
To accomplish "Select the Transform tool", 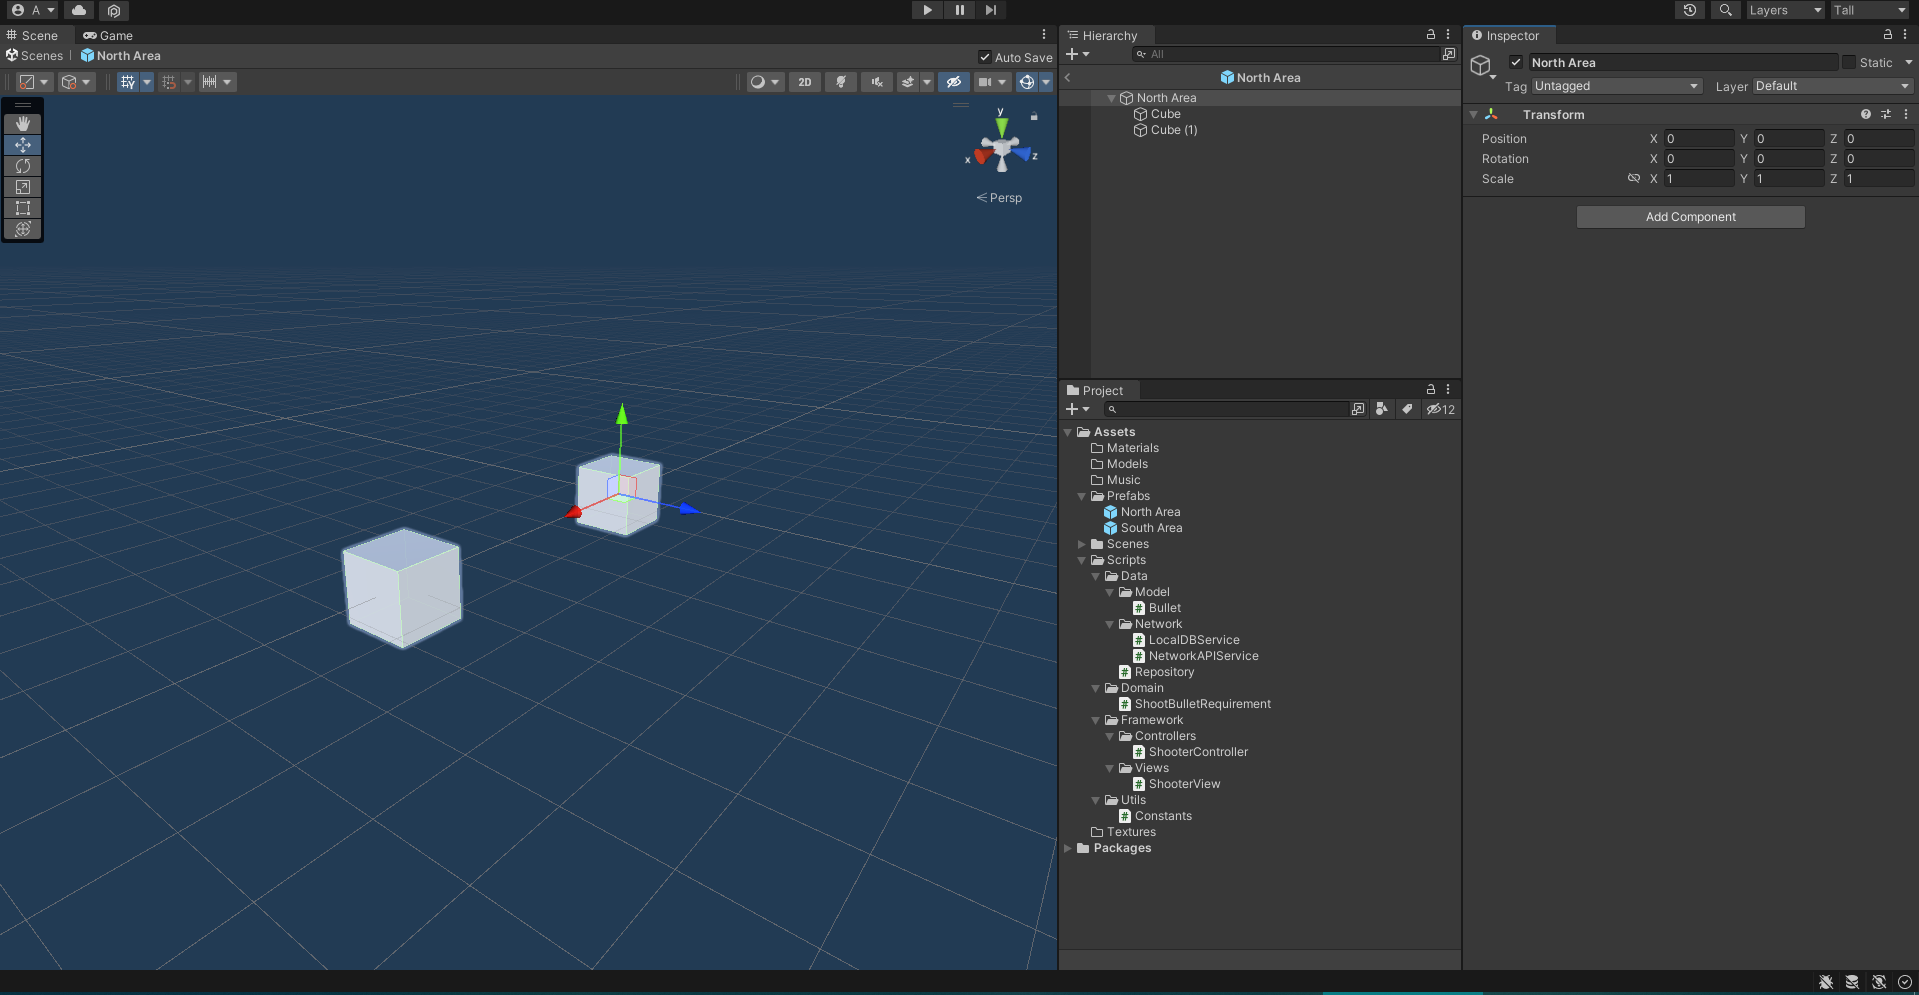I will [x=23, y=229].
